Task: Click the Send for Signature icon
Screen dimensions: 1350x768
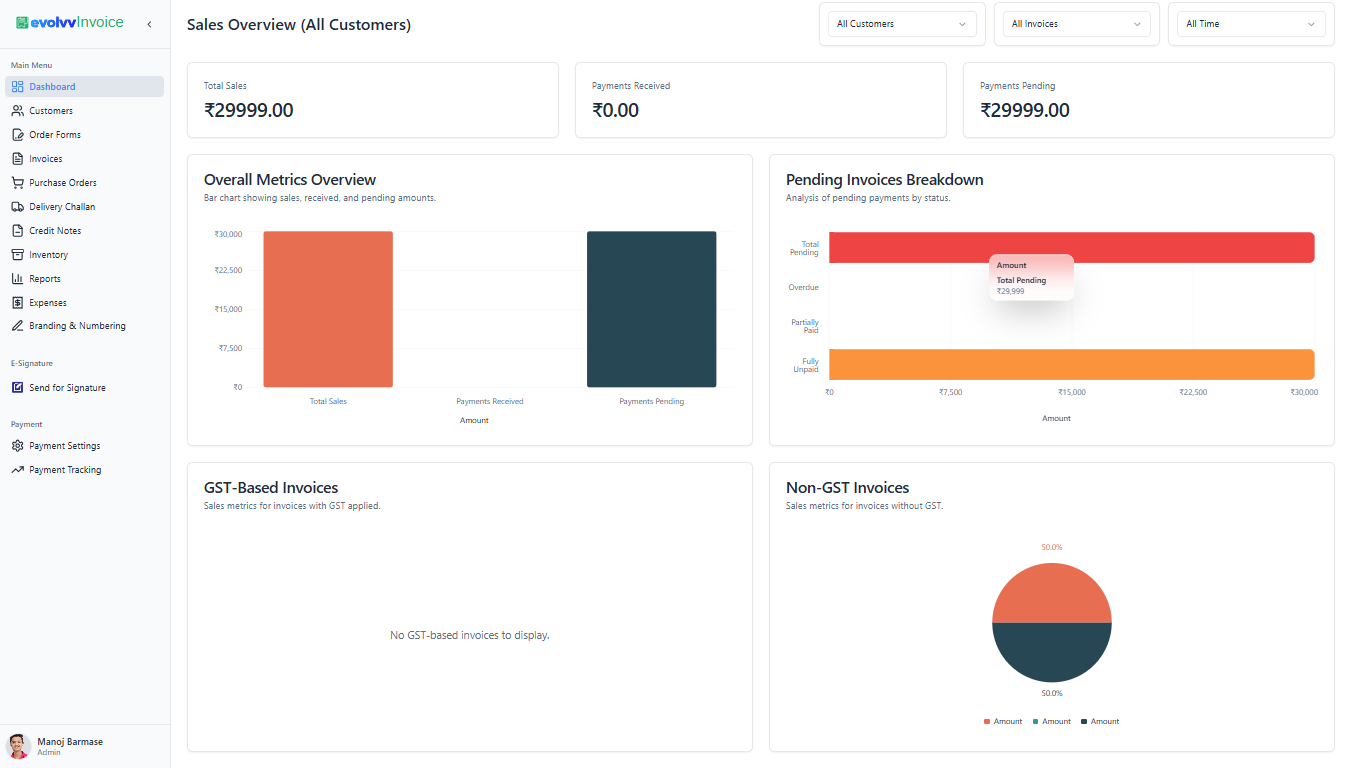Action: (18, 388)
